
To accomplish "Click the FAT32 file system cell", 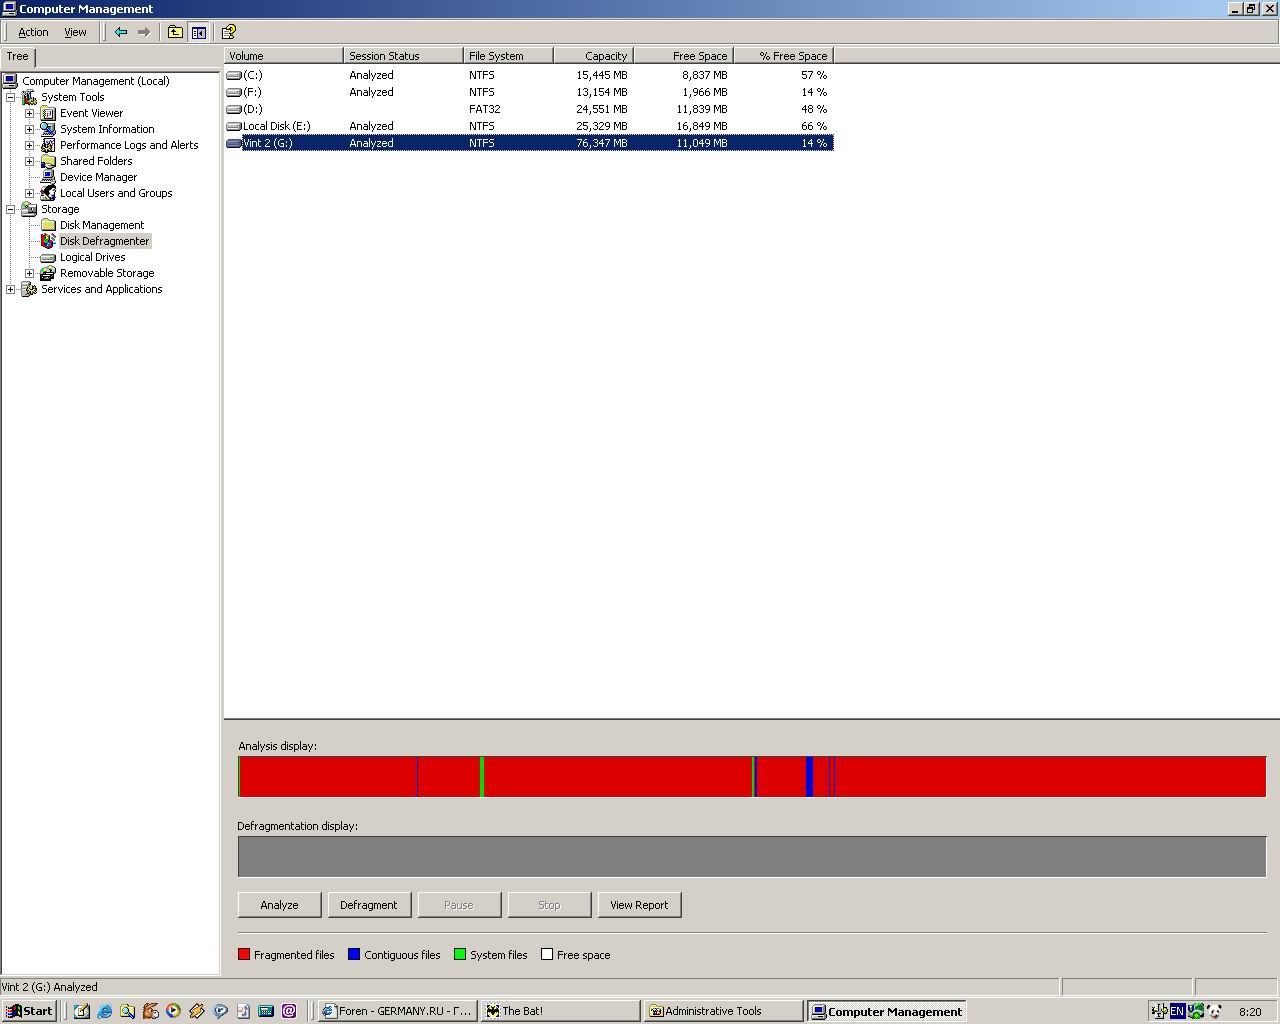I will coord(485,109).
